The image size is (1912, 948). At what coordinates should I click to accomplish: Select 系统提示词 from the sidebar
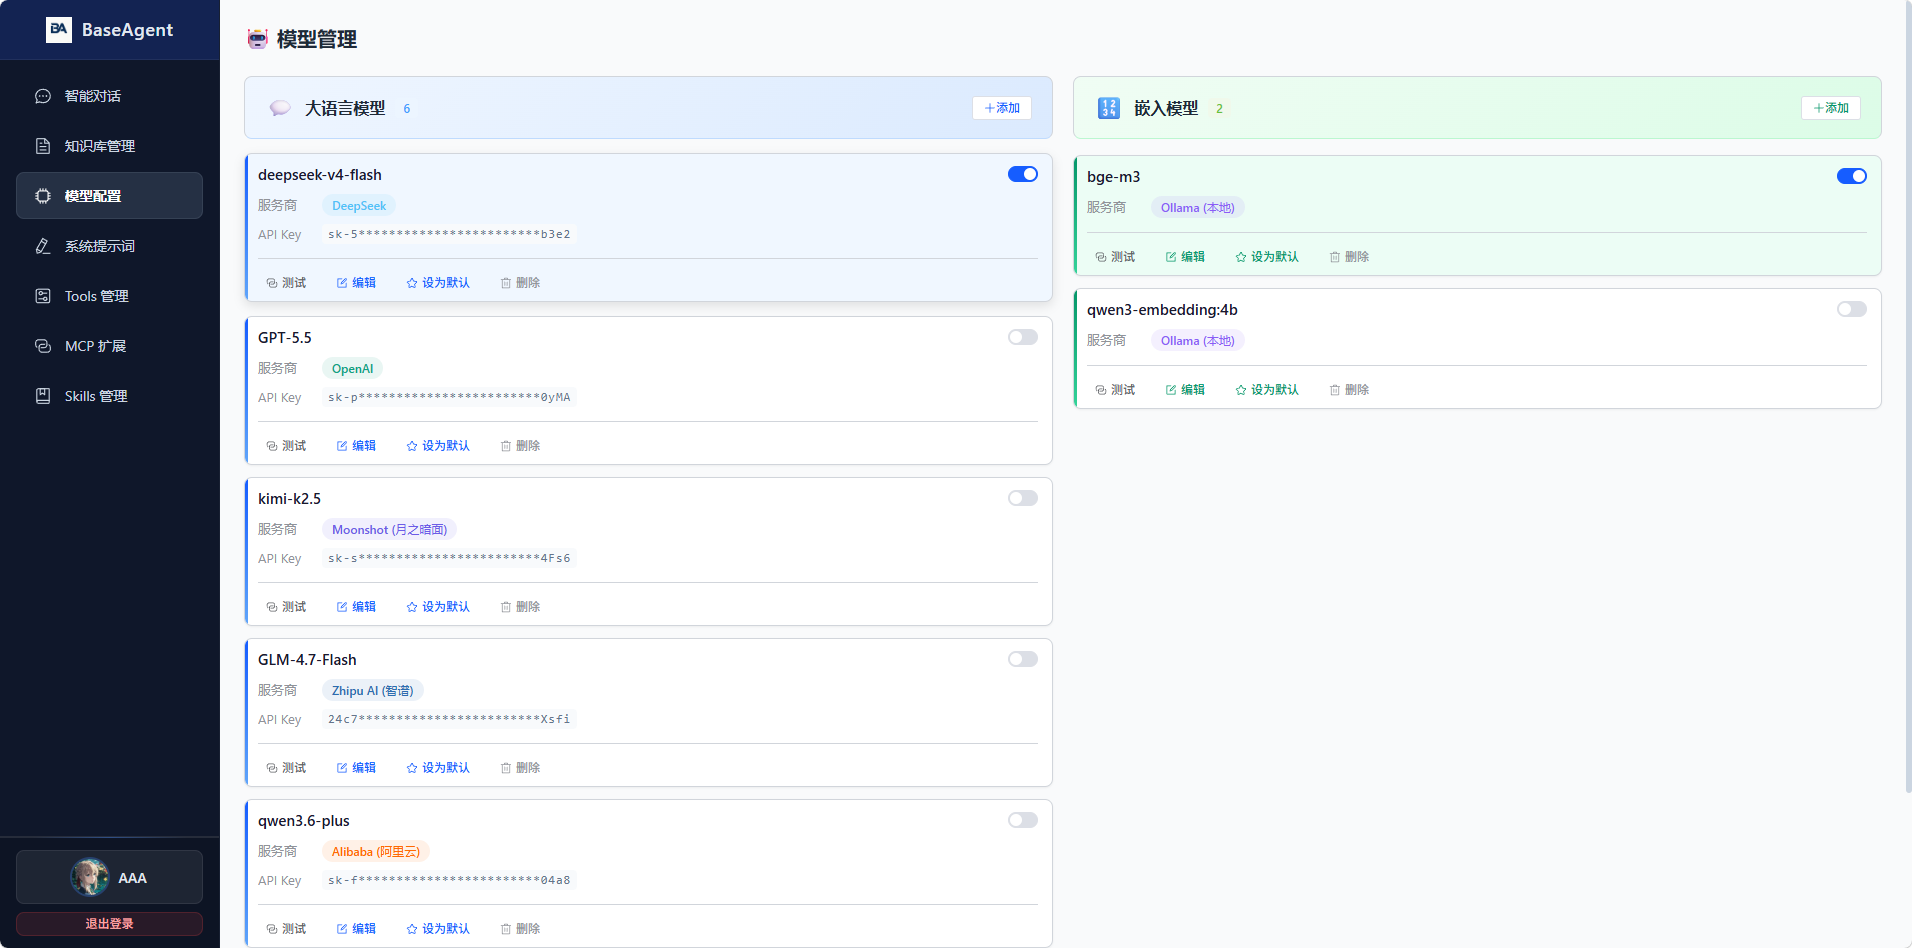point(109,246)
